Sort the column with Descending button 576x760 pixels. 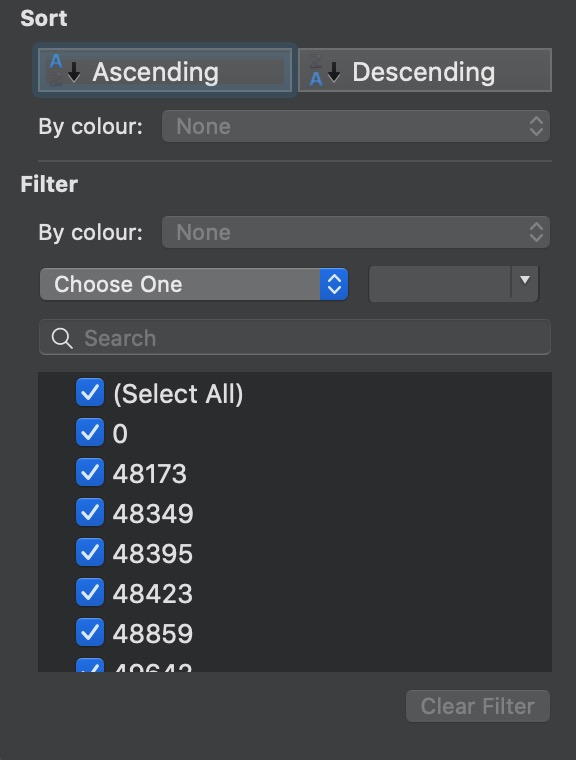pos(425,70)
